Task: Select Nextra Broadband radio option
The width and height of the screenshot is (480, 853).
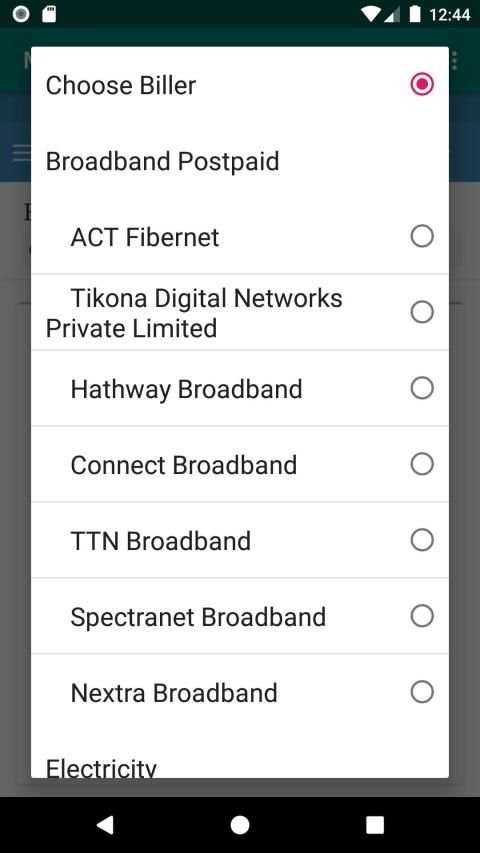Action: [x=422, y=692]
